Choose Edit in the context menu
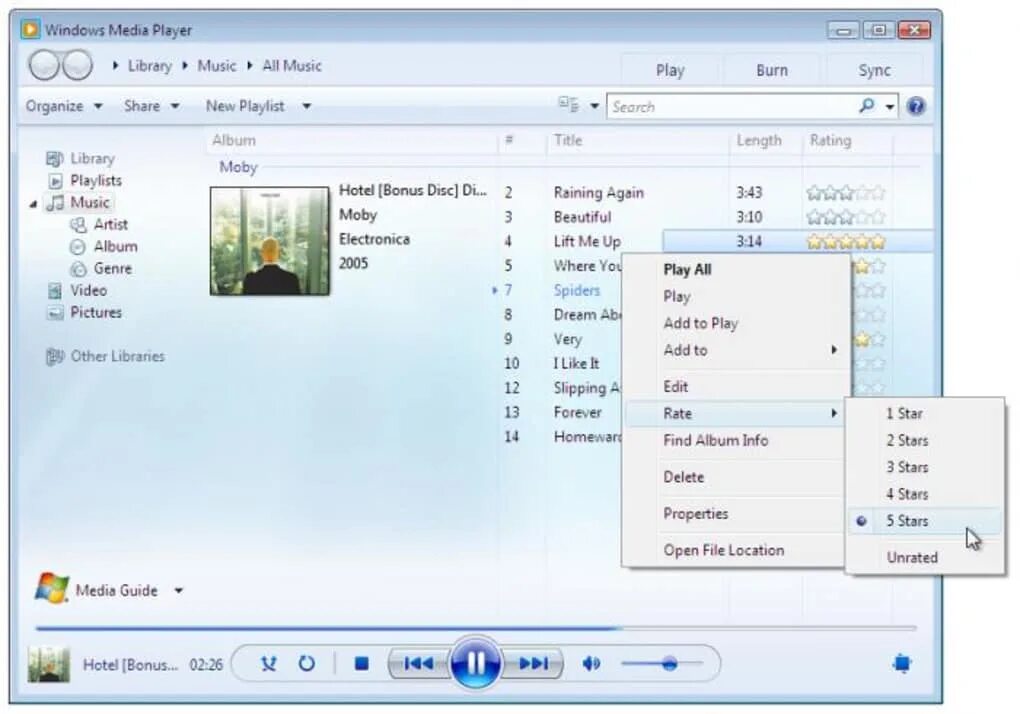Image resolution: width=1020 pixels, height=714 pixels. [736, 387]
